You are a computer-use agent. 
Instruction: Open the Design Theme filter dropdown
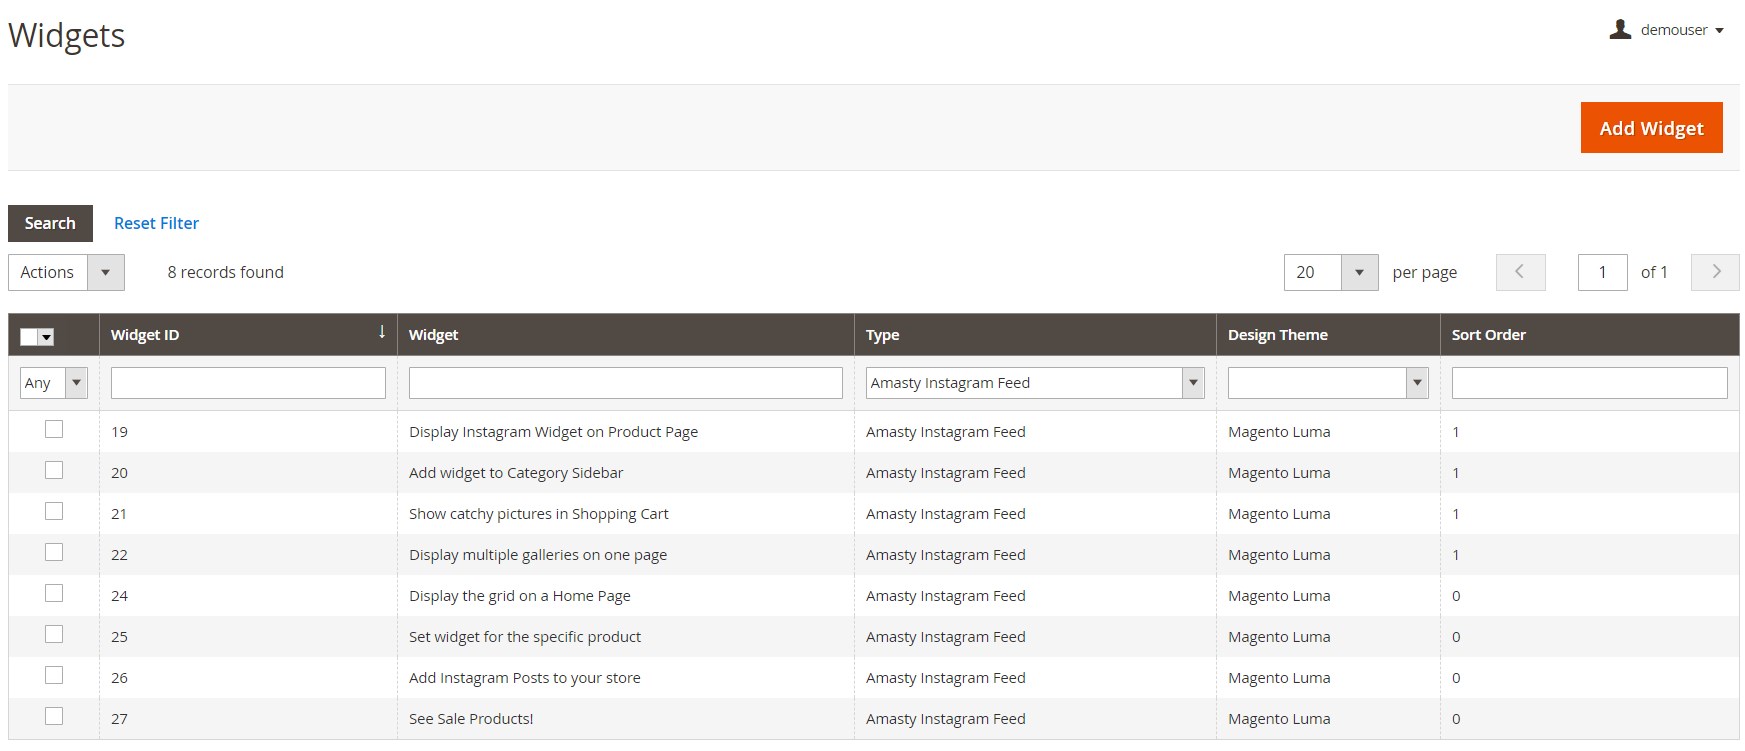point(1327,383)
